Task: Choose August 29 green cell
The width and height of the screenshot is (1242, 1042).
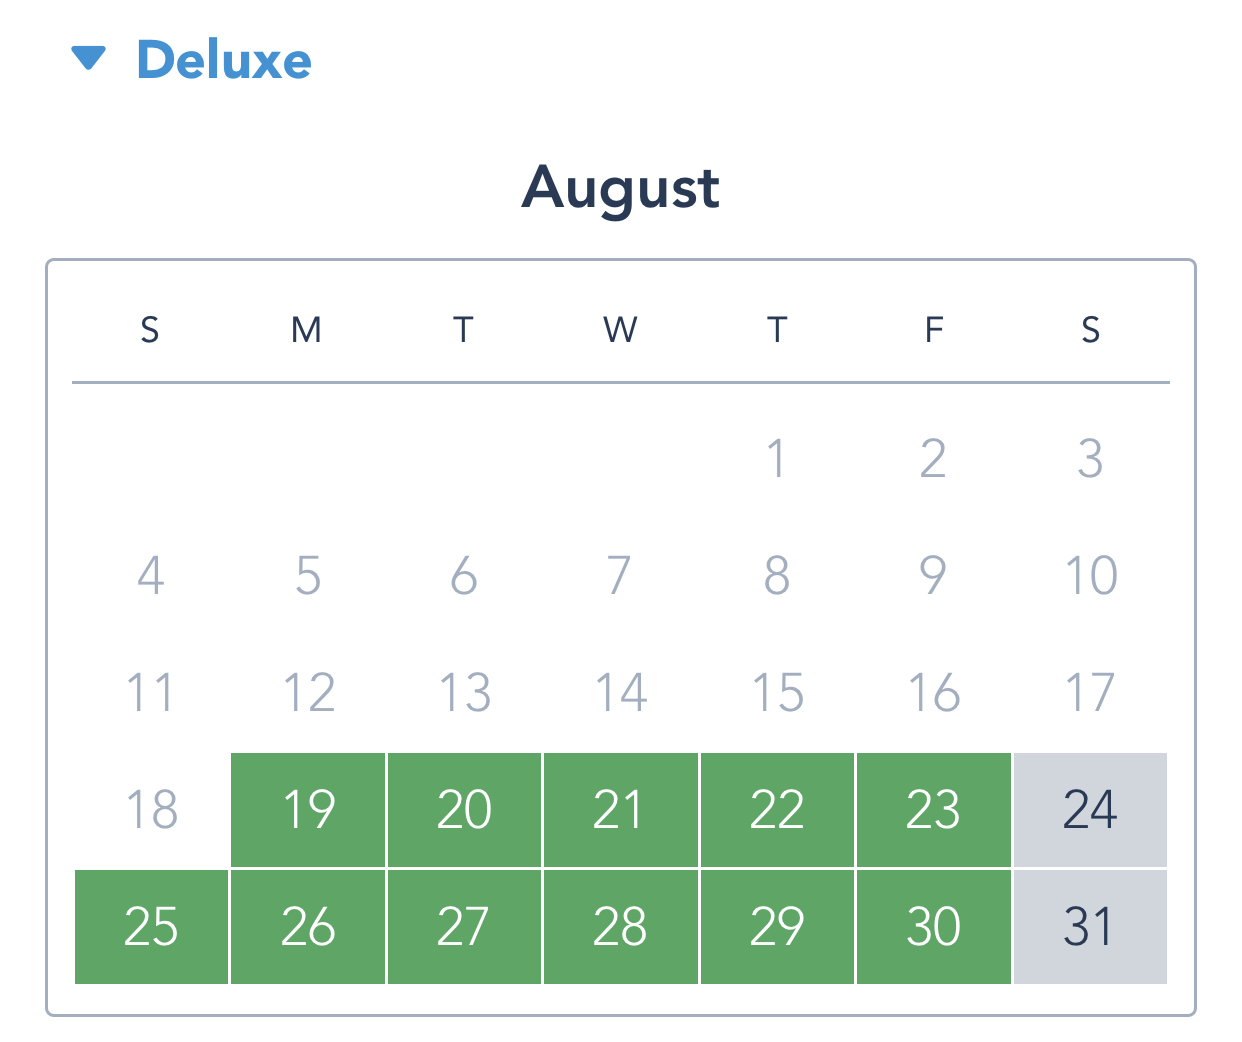Action: tap(777, 926)
